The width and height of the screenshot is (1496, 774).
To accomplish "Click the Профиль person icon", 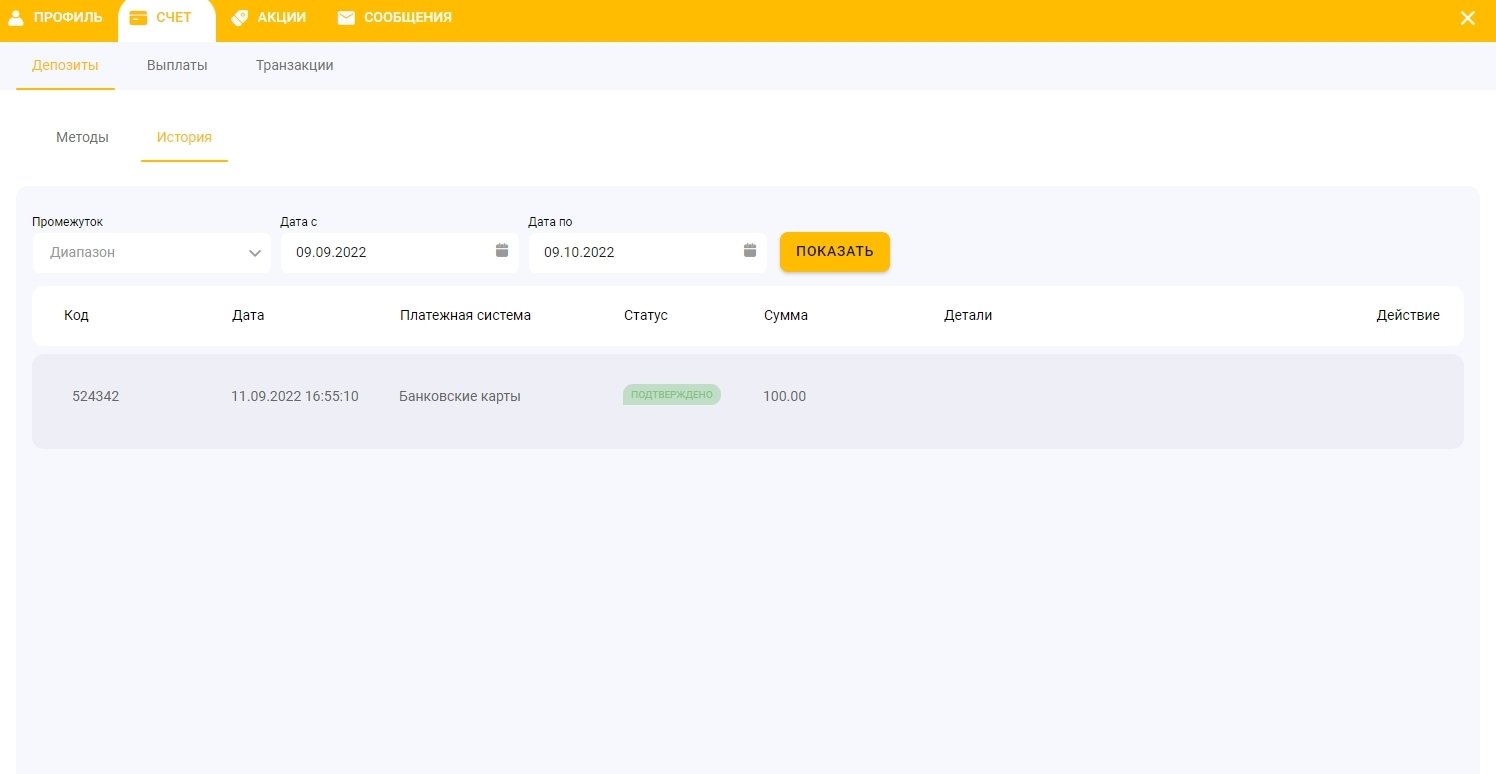I will pyautogui.click(x=16, y=18).
